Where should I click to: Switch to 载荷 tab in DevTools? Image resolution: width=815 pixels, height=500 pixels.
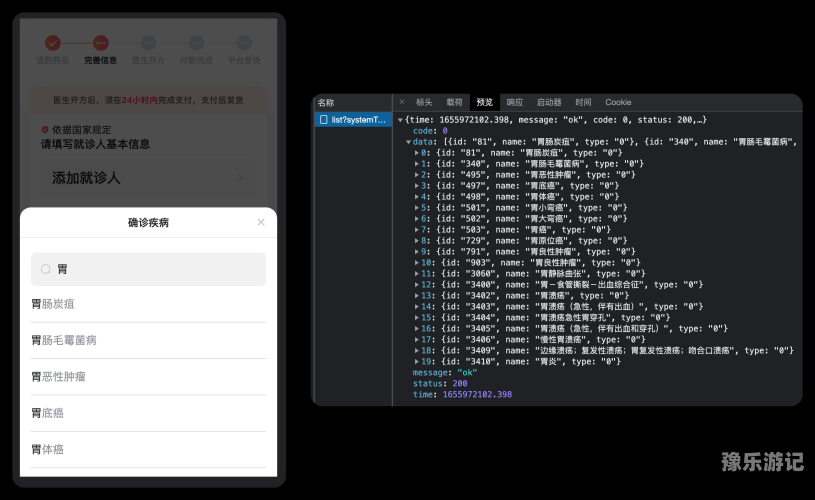coord(454,102)
